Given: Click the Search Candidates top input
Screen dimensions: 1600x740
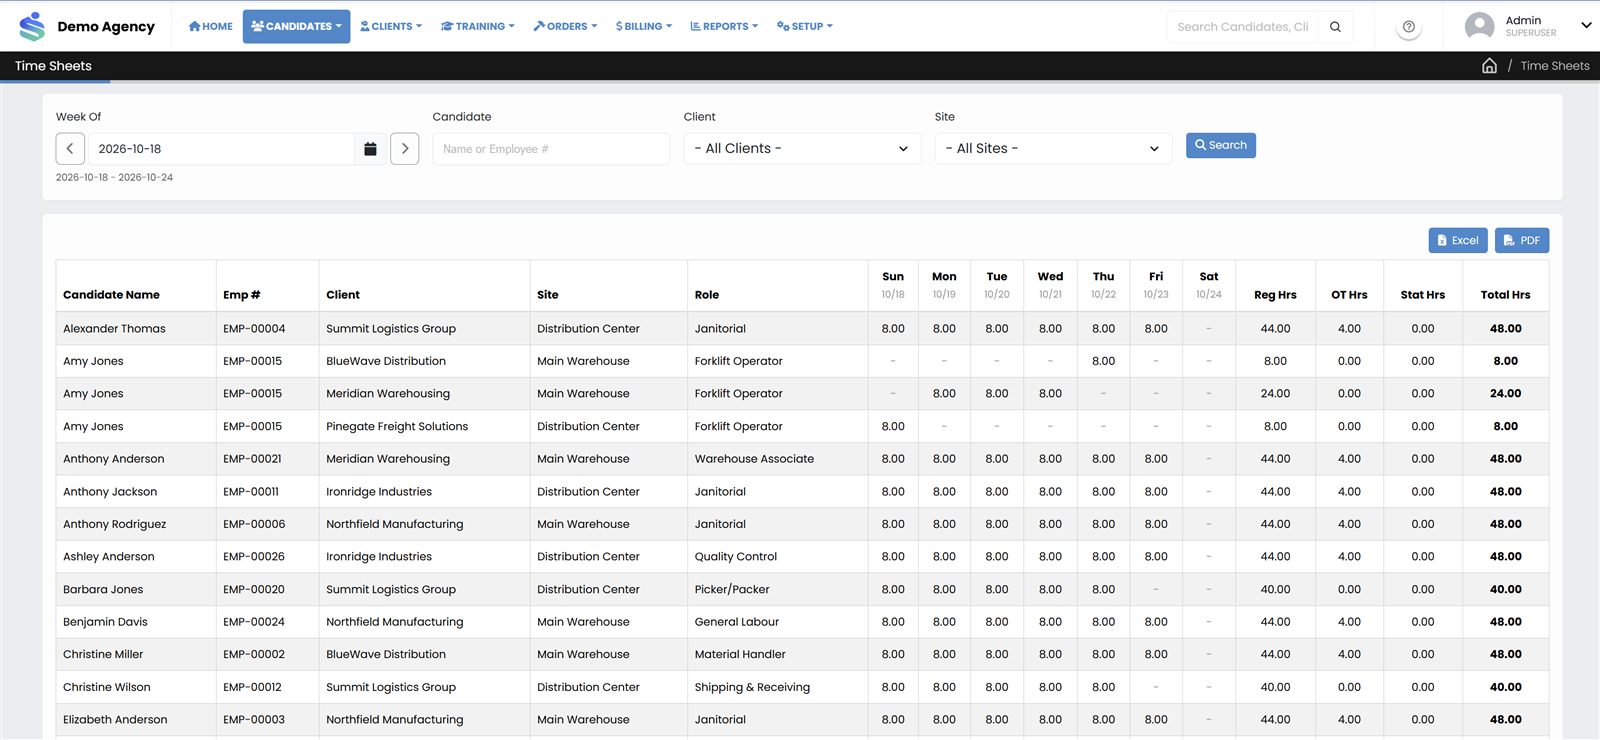Looking at the screenshot, I should (1243, 27).
